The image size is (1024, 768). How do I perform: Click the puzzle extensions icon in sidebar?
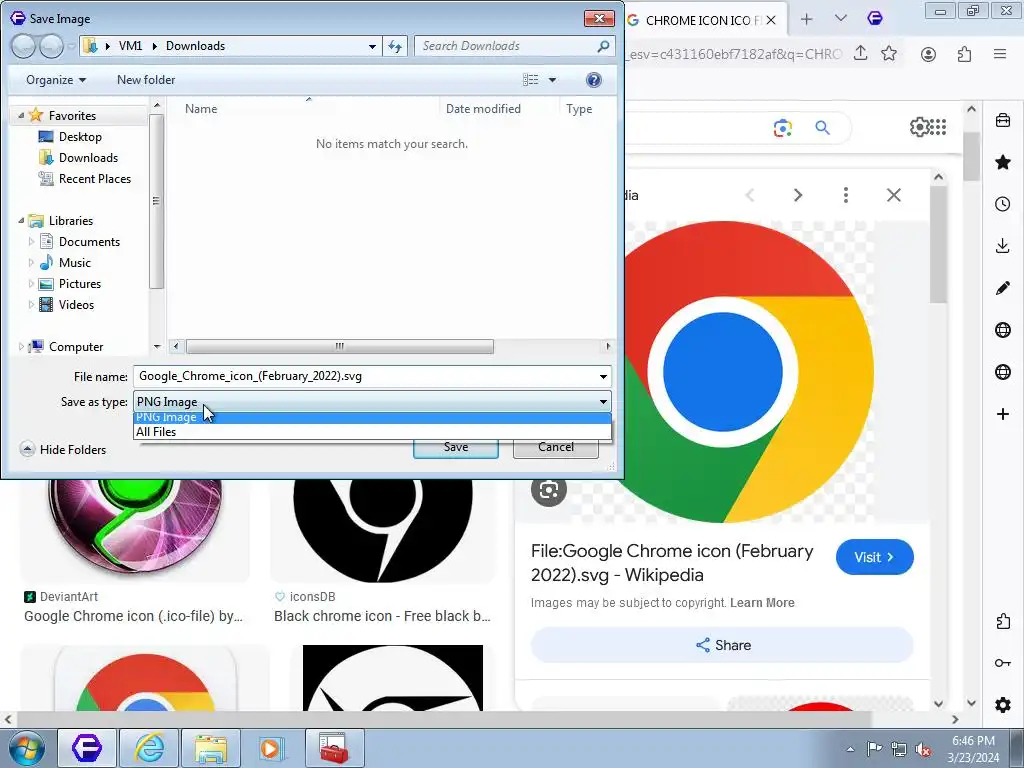[x=1002, y=621]
